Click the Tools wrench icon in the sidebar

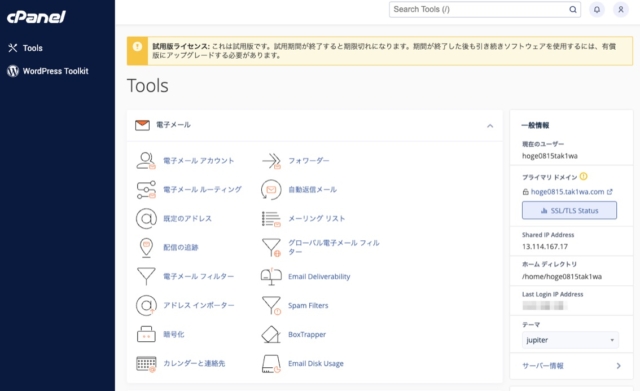point(13,48)
